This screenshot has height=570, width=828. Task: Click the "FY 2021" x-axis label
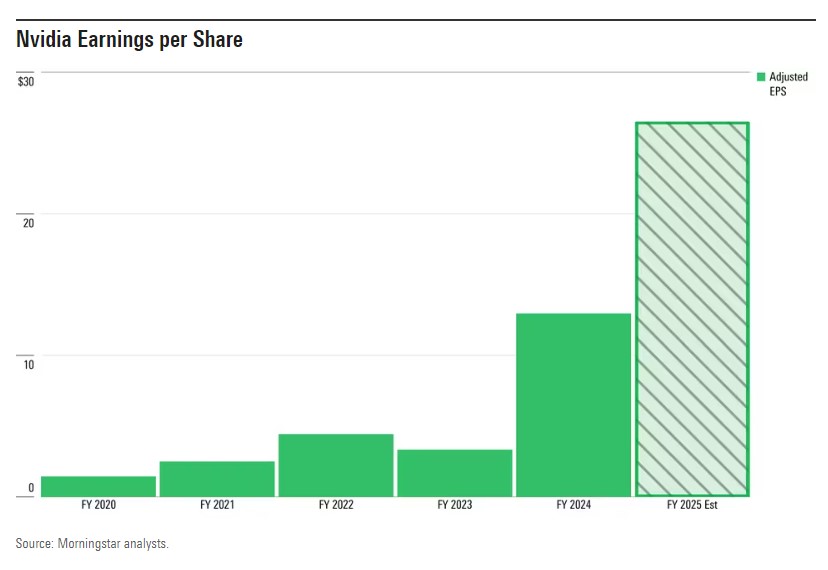click(217, 505)
